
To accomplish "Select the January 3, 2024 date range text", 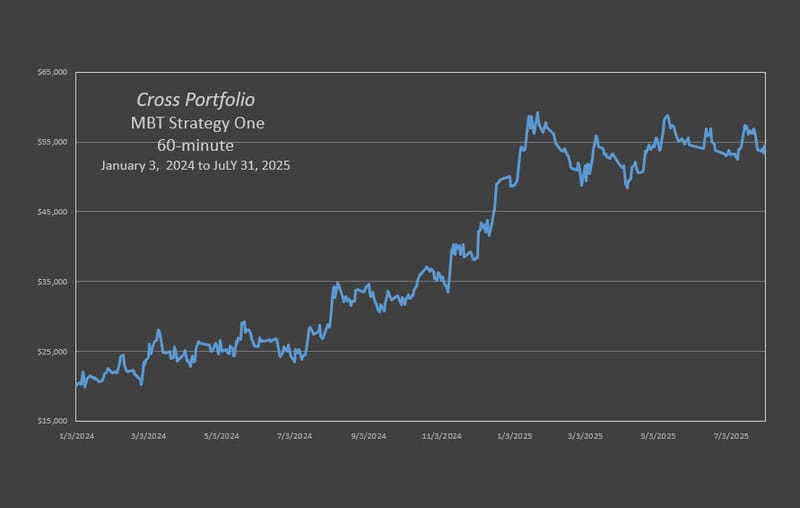I will (195, 165).
